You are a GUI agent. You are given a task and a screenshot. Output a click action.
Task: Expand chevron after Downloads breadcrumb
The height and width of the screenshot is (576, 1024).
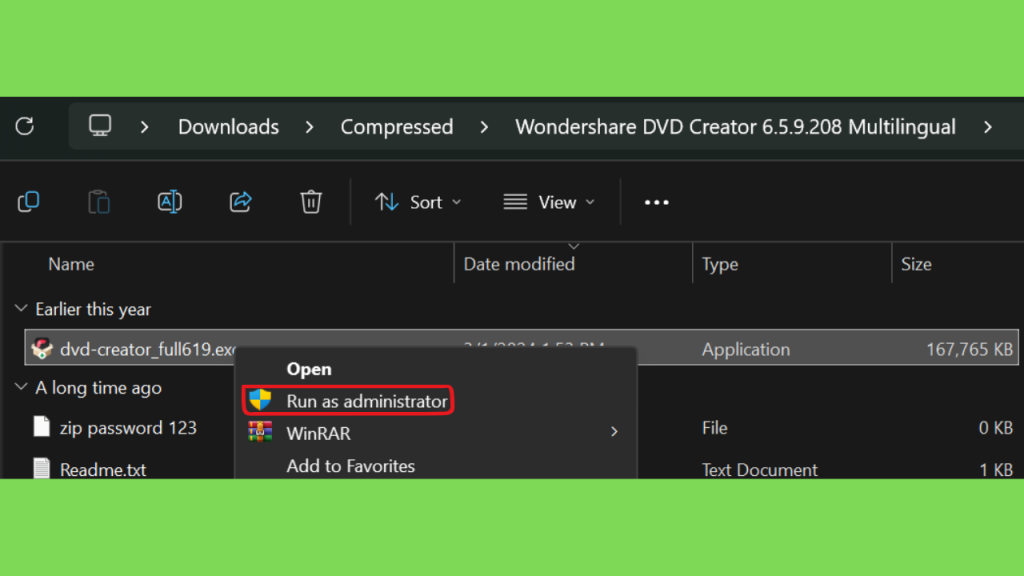click(x=310, y=127)
